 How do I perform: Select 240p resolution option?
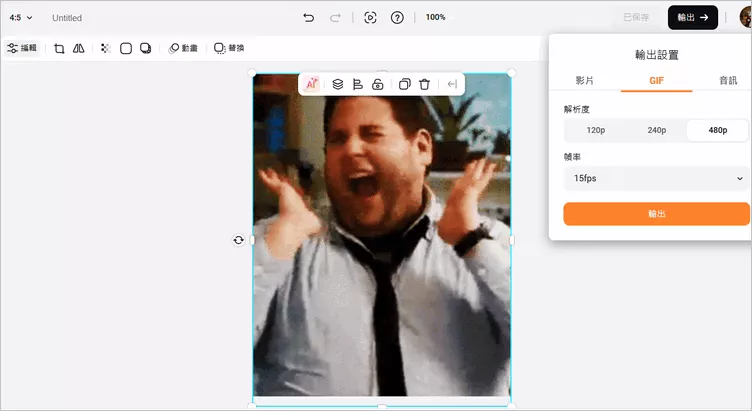point(656,130)
